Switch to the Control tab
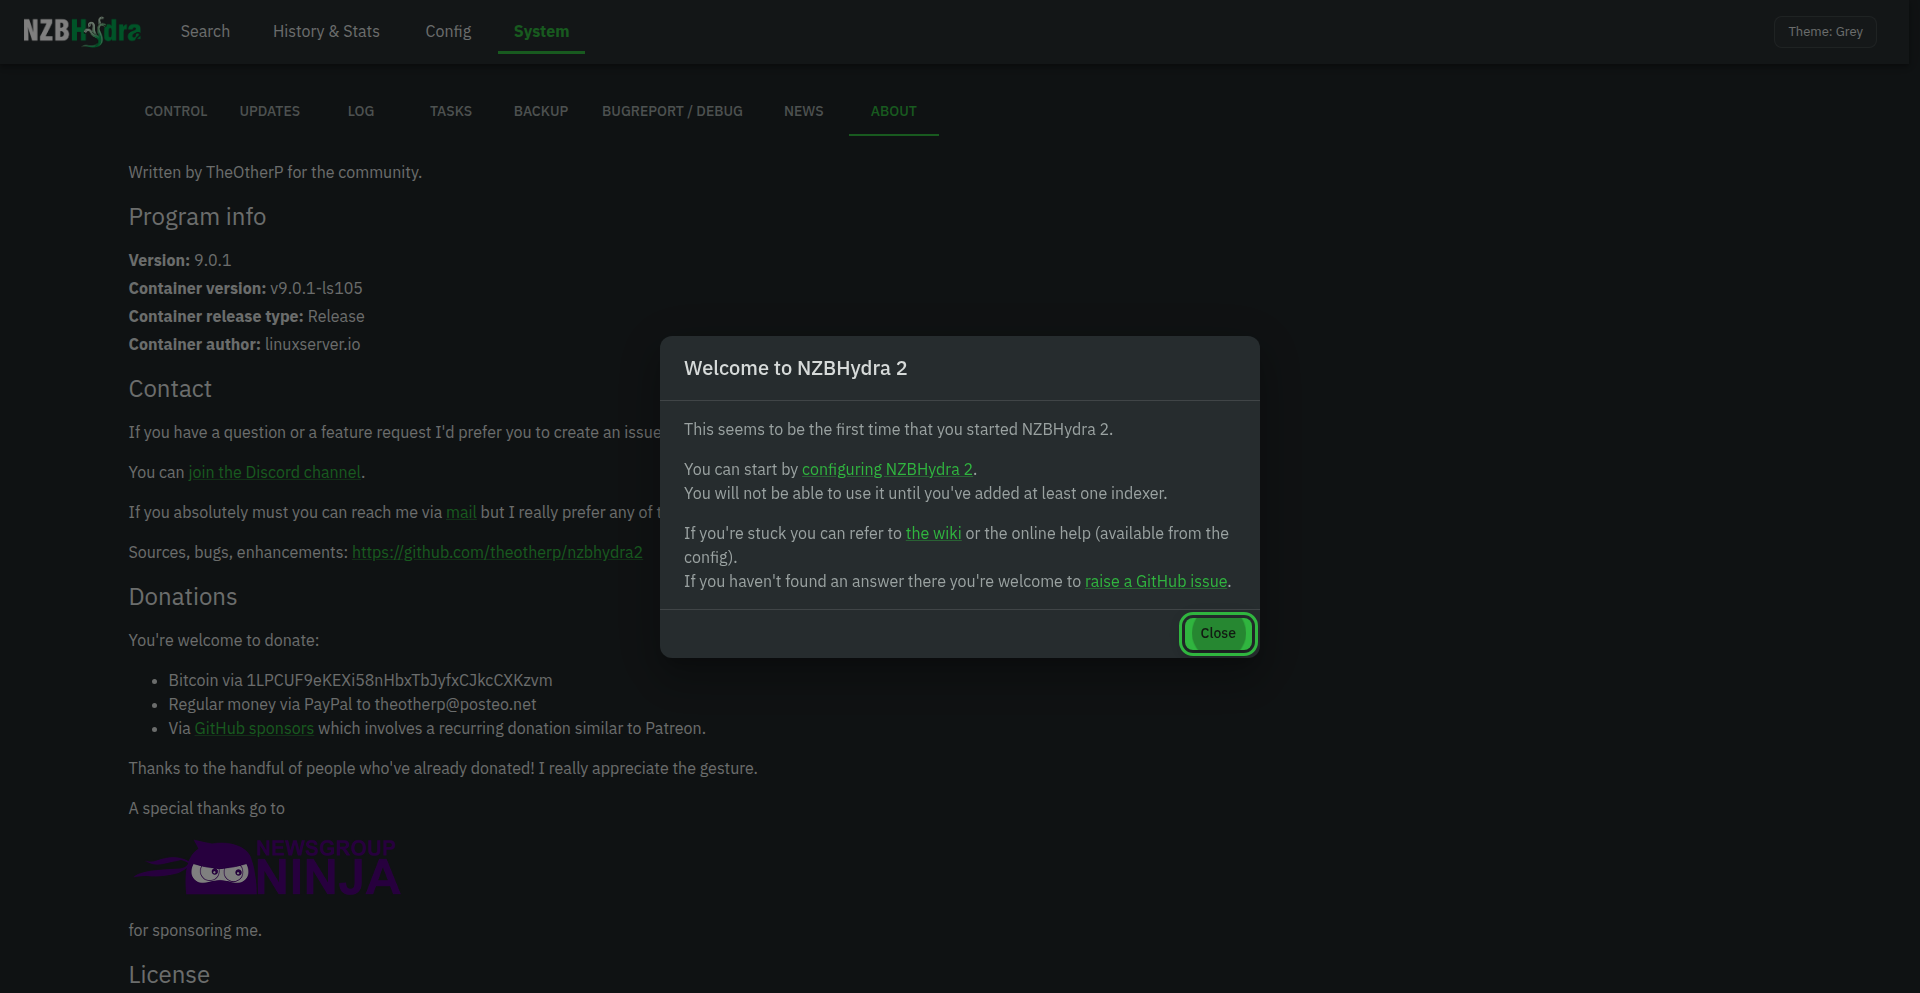This screenshot has height=993, width=1920. pyautogui.click(x=176, y=111)
